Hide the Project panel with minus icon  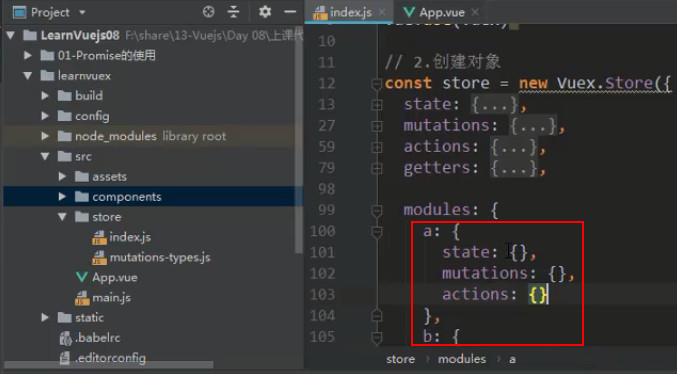(290, 12)
